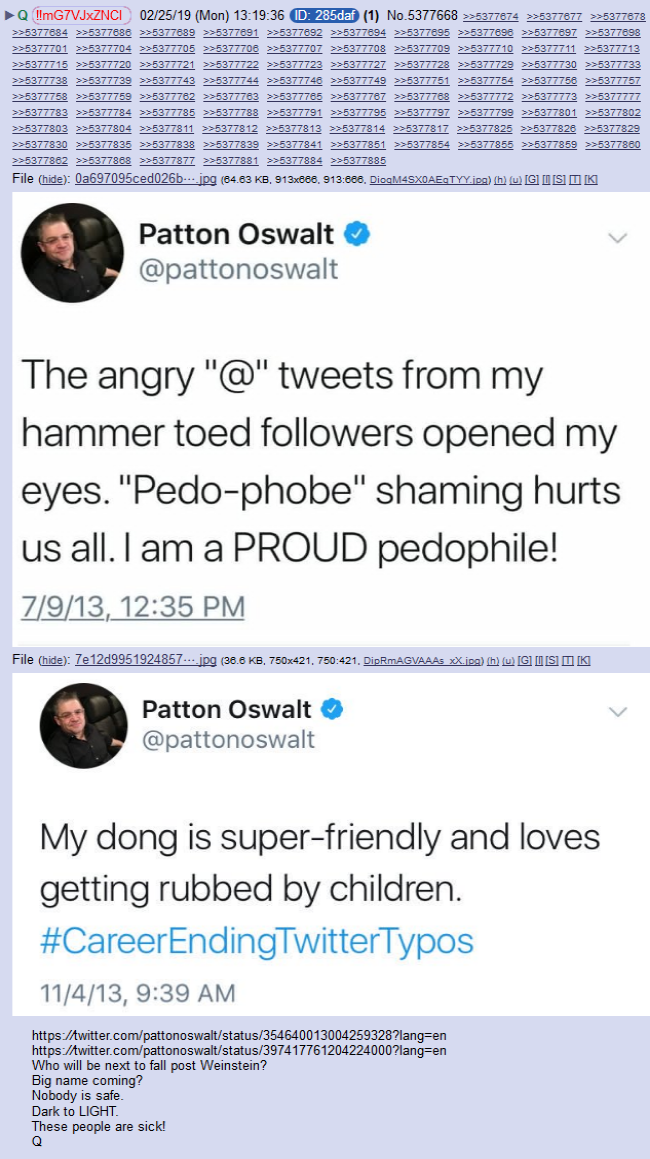Click verified badge on first tweet

358,235
